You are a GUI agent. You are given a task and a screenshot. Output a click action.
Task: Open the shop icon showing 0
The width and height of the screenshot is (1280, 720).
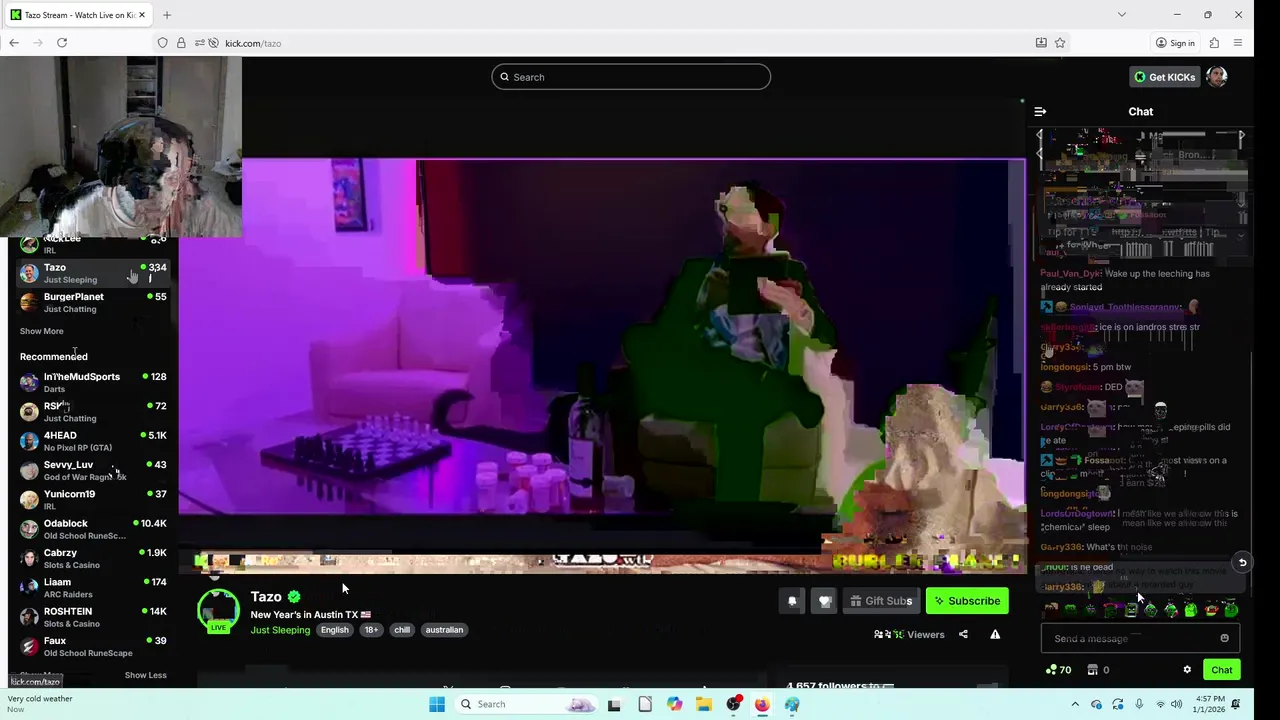[1098, 670]
